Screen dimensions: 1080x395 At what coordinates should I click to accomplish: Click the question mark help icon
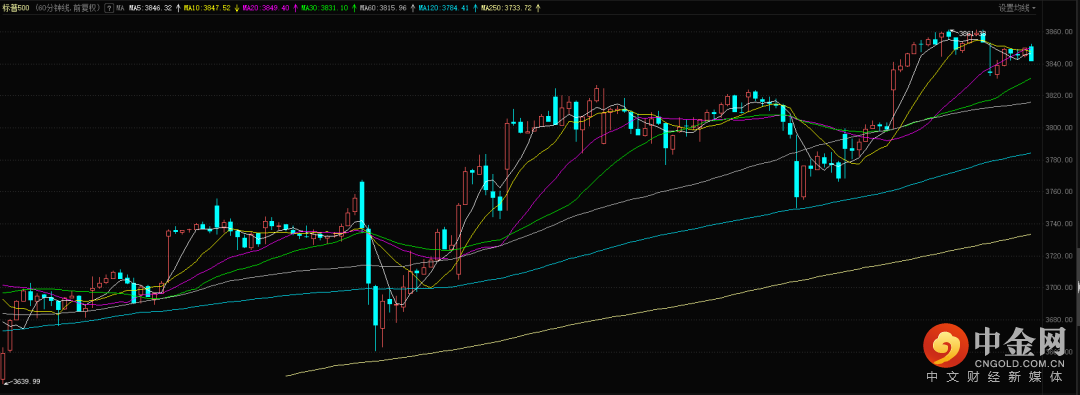click(110, 8)
